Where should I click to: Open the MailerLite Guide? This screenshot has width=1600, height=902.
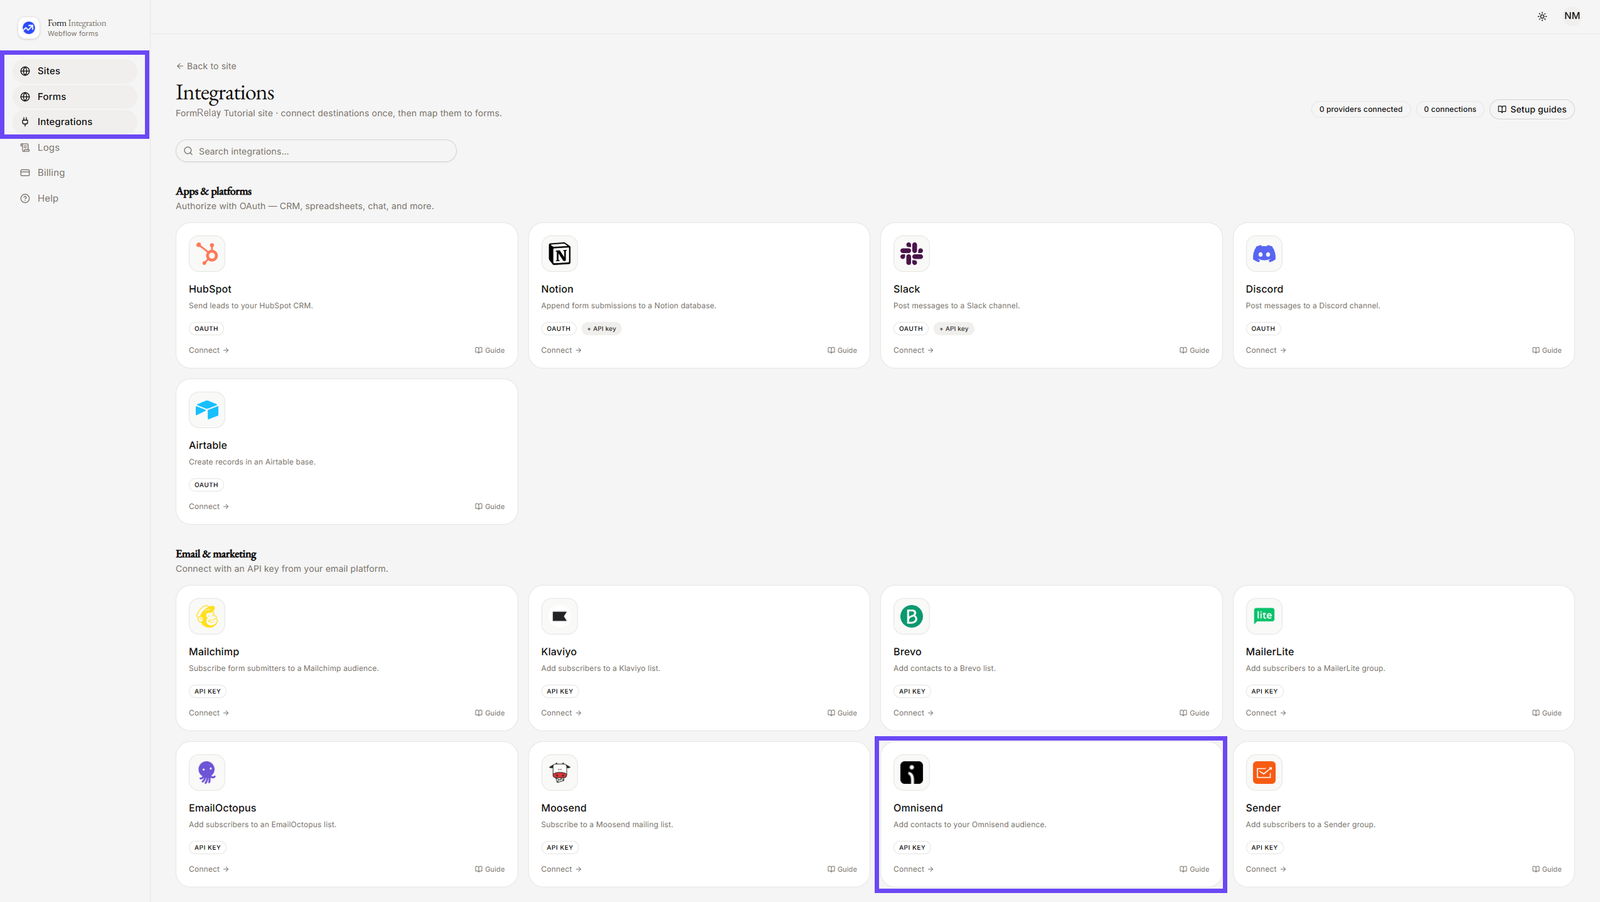pos(1547,713)
